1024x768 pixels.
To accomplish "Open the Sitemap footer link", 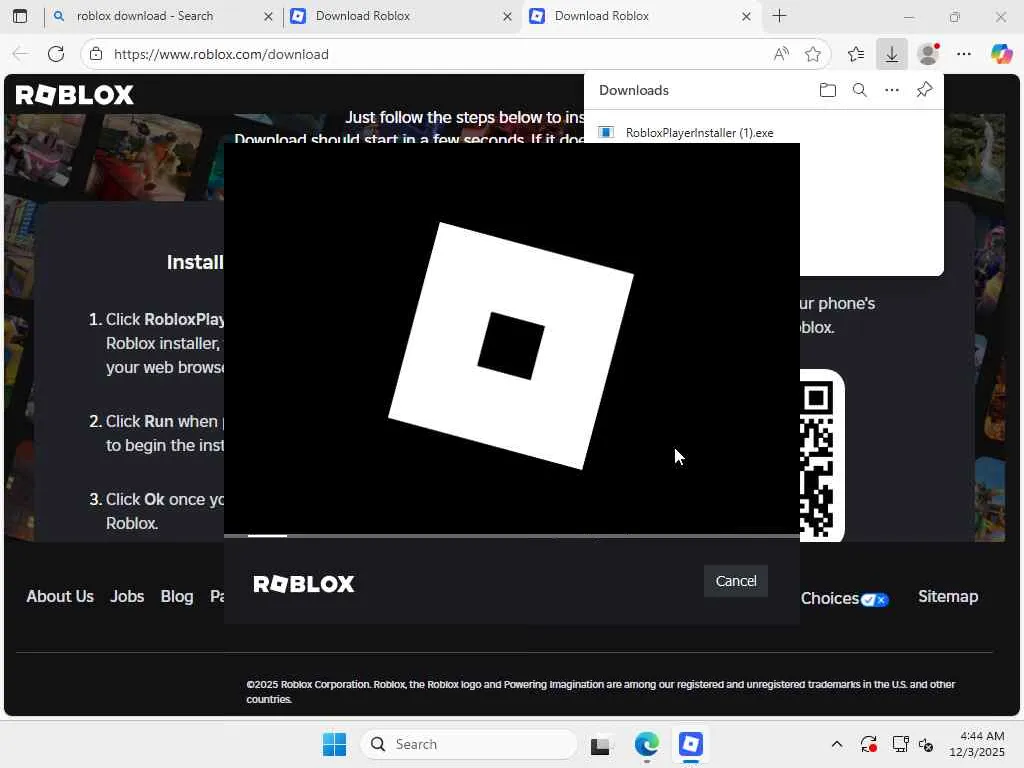I will [x=948, y=596].
